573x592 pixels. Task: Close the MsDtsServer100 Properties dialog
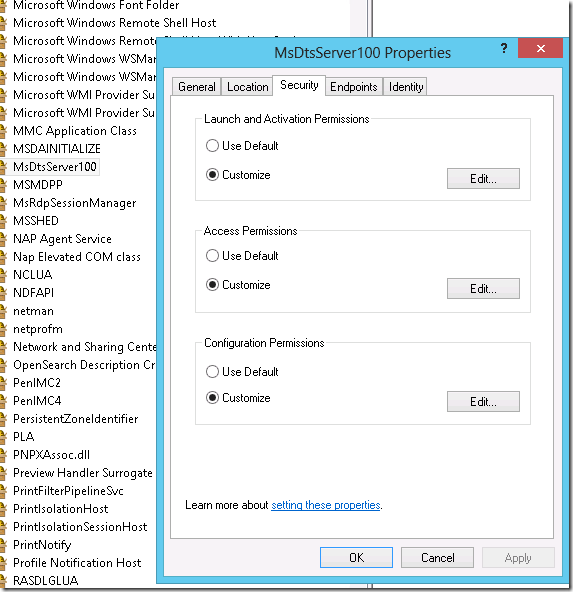tap(541, 48)
